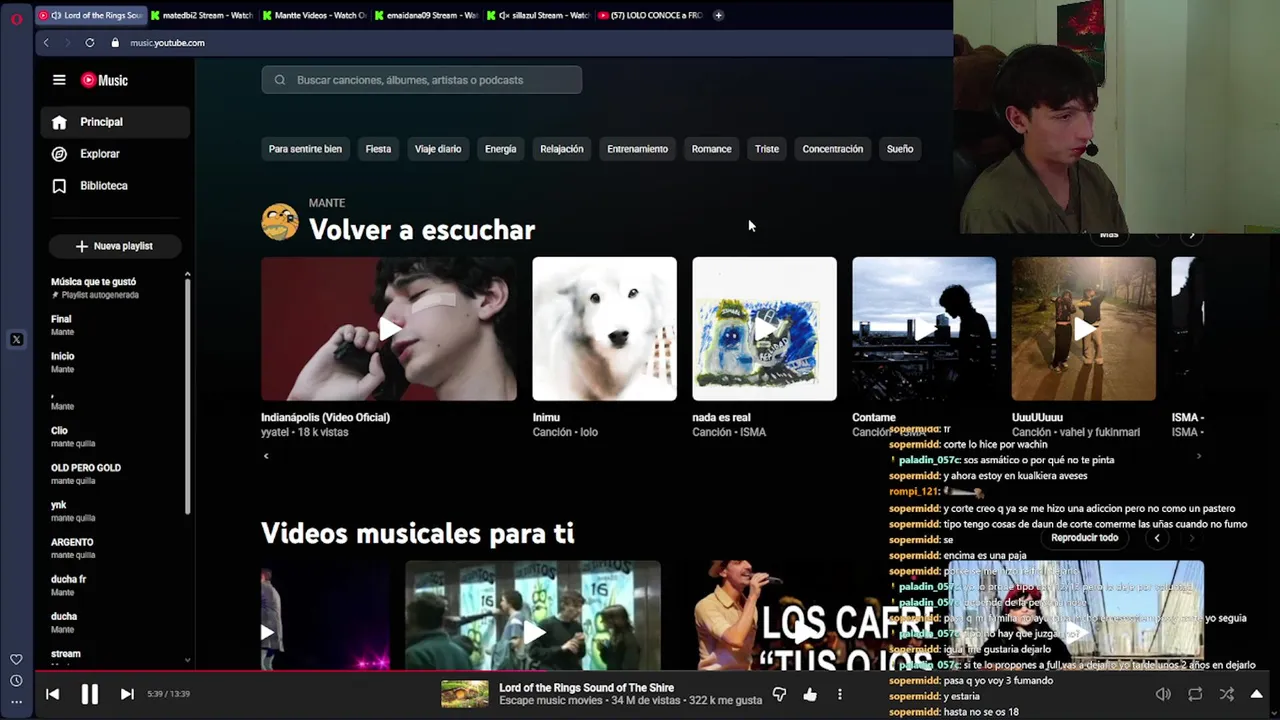Screen dimensions: 1280x720
Task: Switch to the matedbi2 Stream tab
Action: (203, 15)
